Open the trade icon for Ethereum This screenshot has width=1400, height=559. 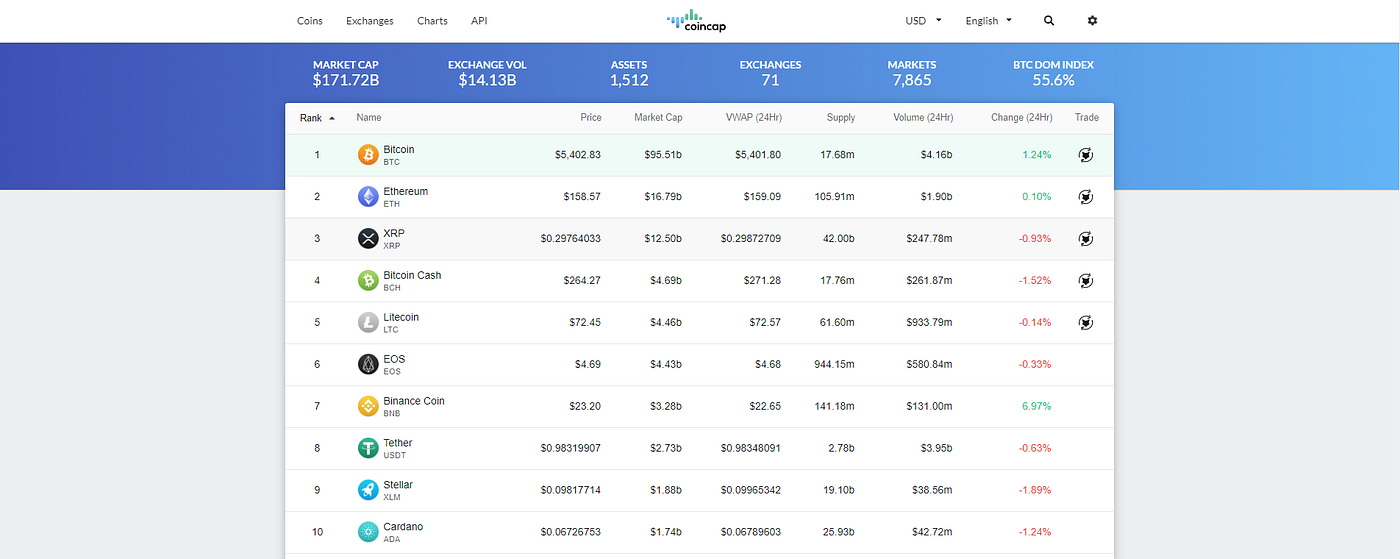click(1086, 197)
